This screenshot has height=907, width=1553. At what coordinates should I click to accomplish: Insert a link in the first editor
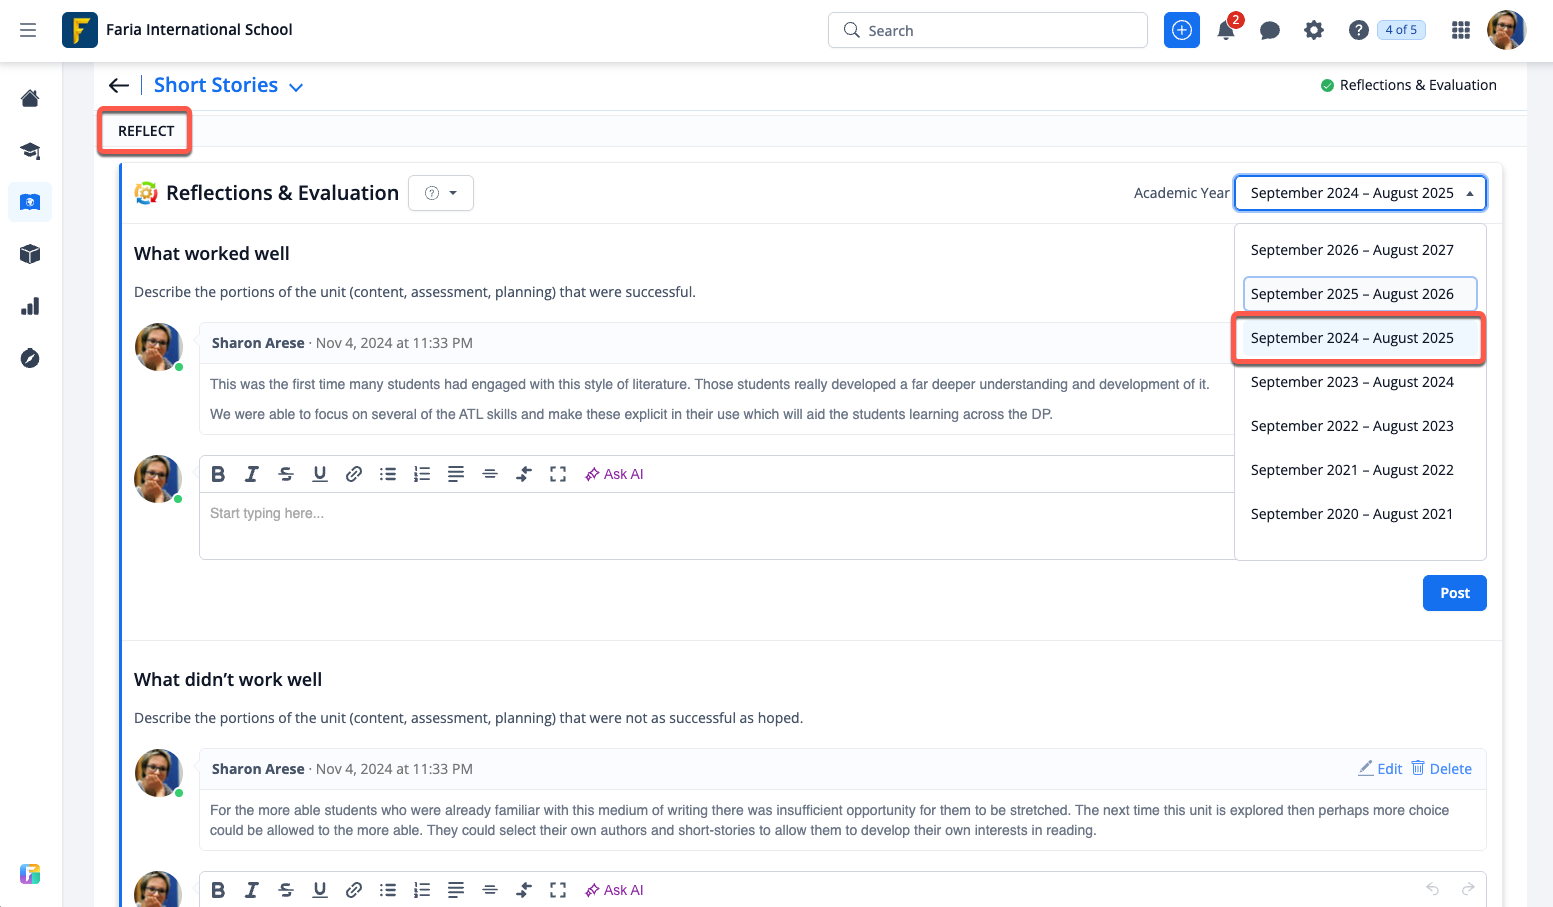[x=354, y=474]
